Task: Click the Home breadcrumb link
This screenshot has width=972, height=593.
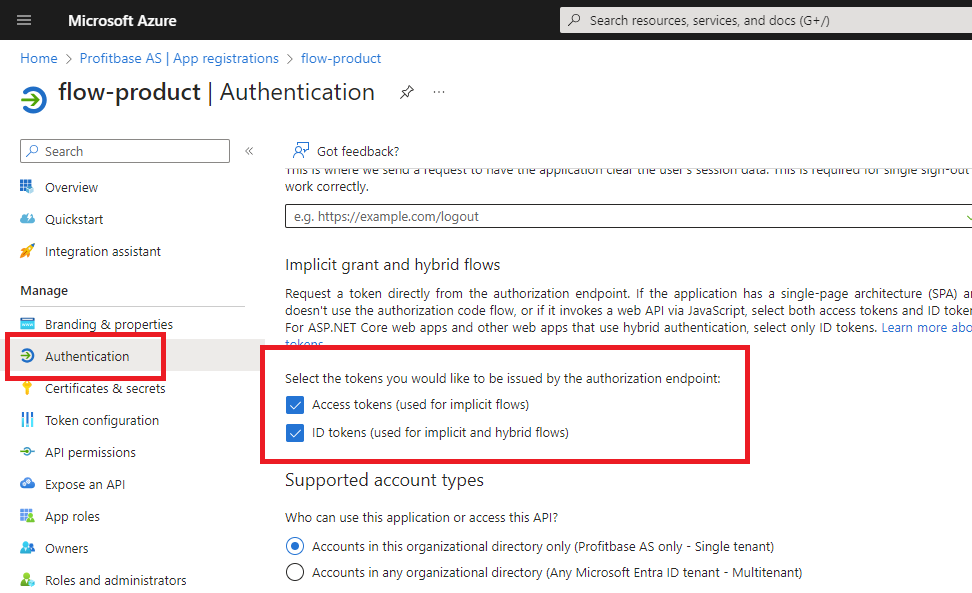Action: (x=39, y=59)
